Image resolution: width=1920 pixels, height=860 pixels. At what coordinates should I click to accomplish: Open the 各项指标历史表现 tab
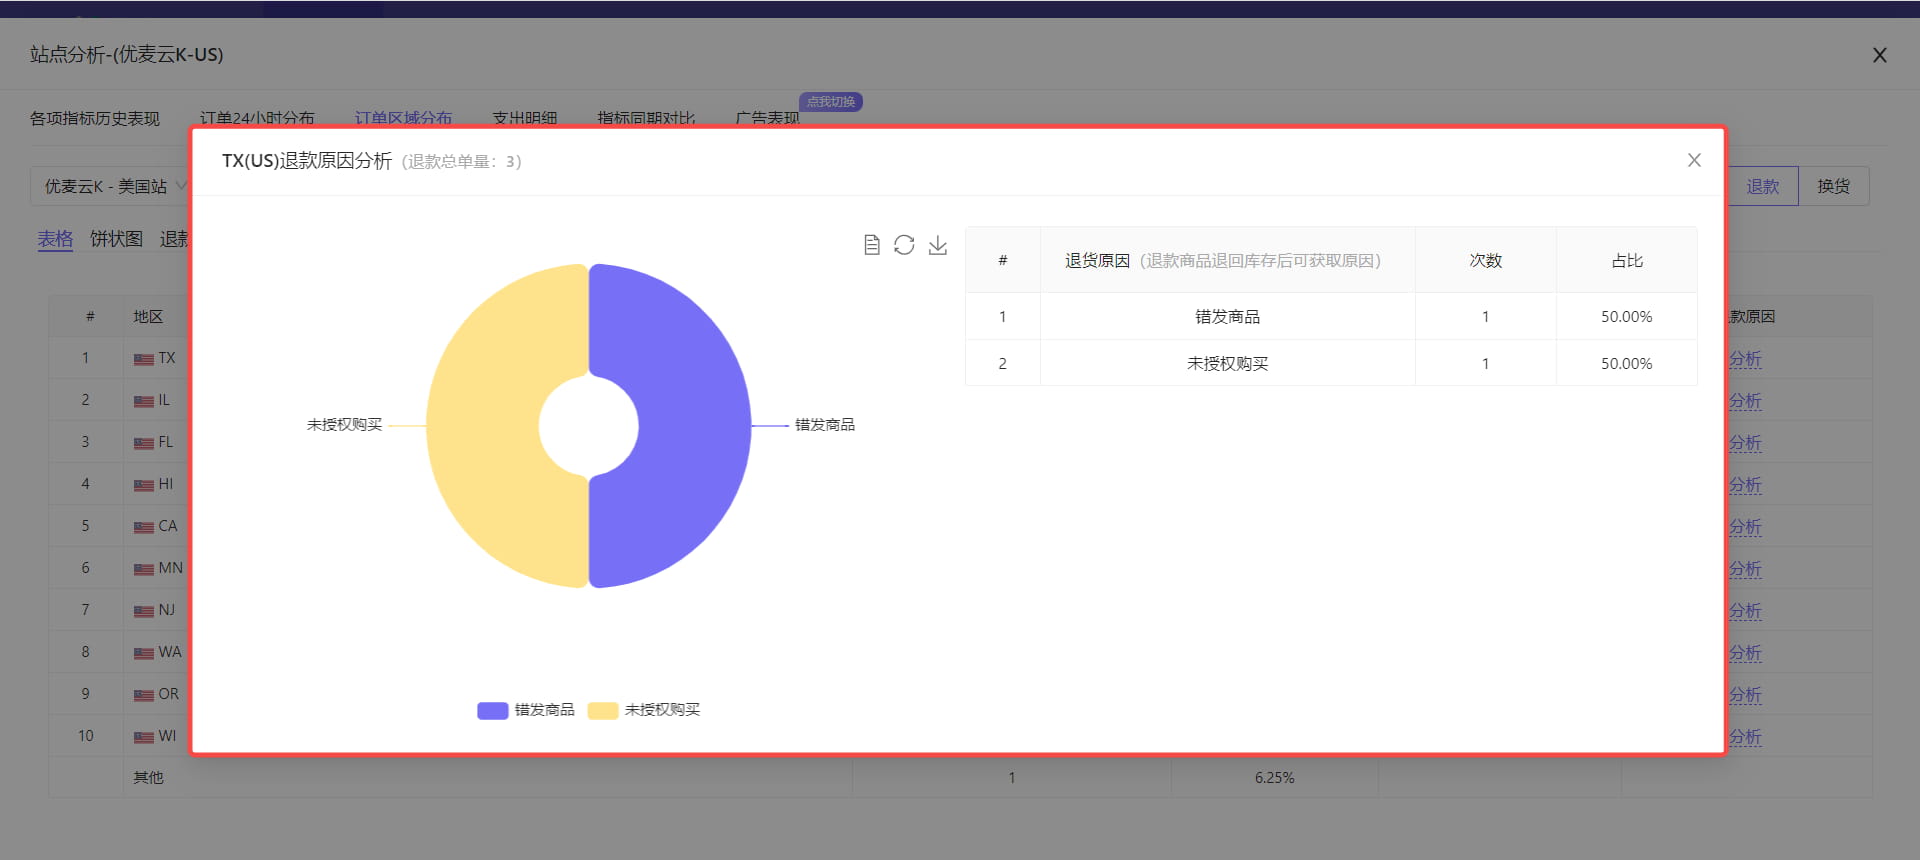[x=95, y=118]
